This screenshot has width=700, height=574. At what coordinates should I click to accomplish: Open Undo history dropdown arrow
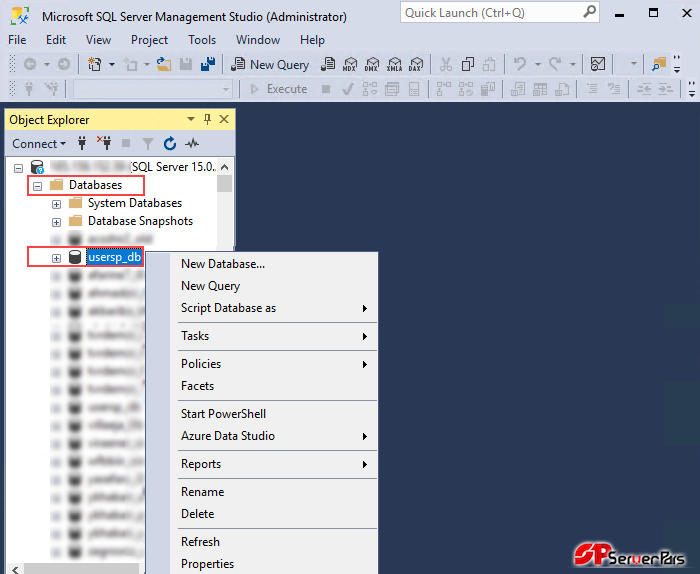[538, 65]
